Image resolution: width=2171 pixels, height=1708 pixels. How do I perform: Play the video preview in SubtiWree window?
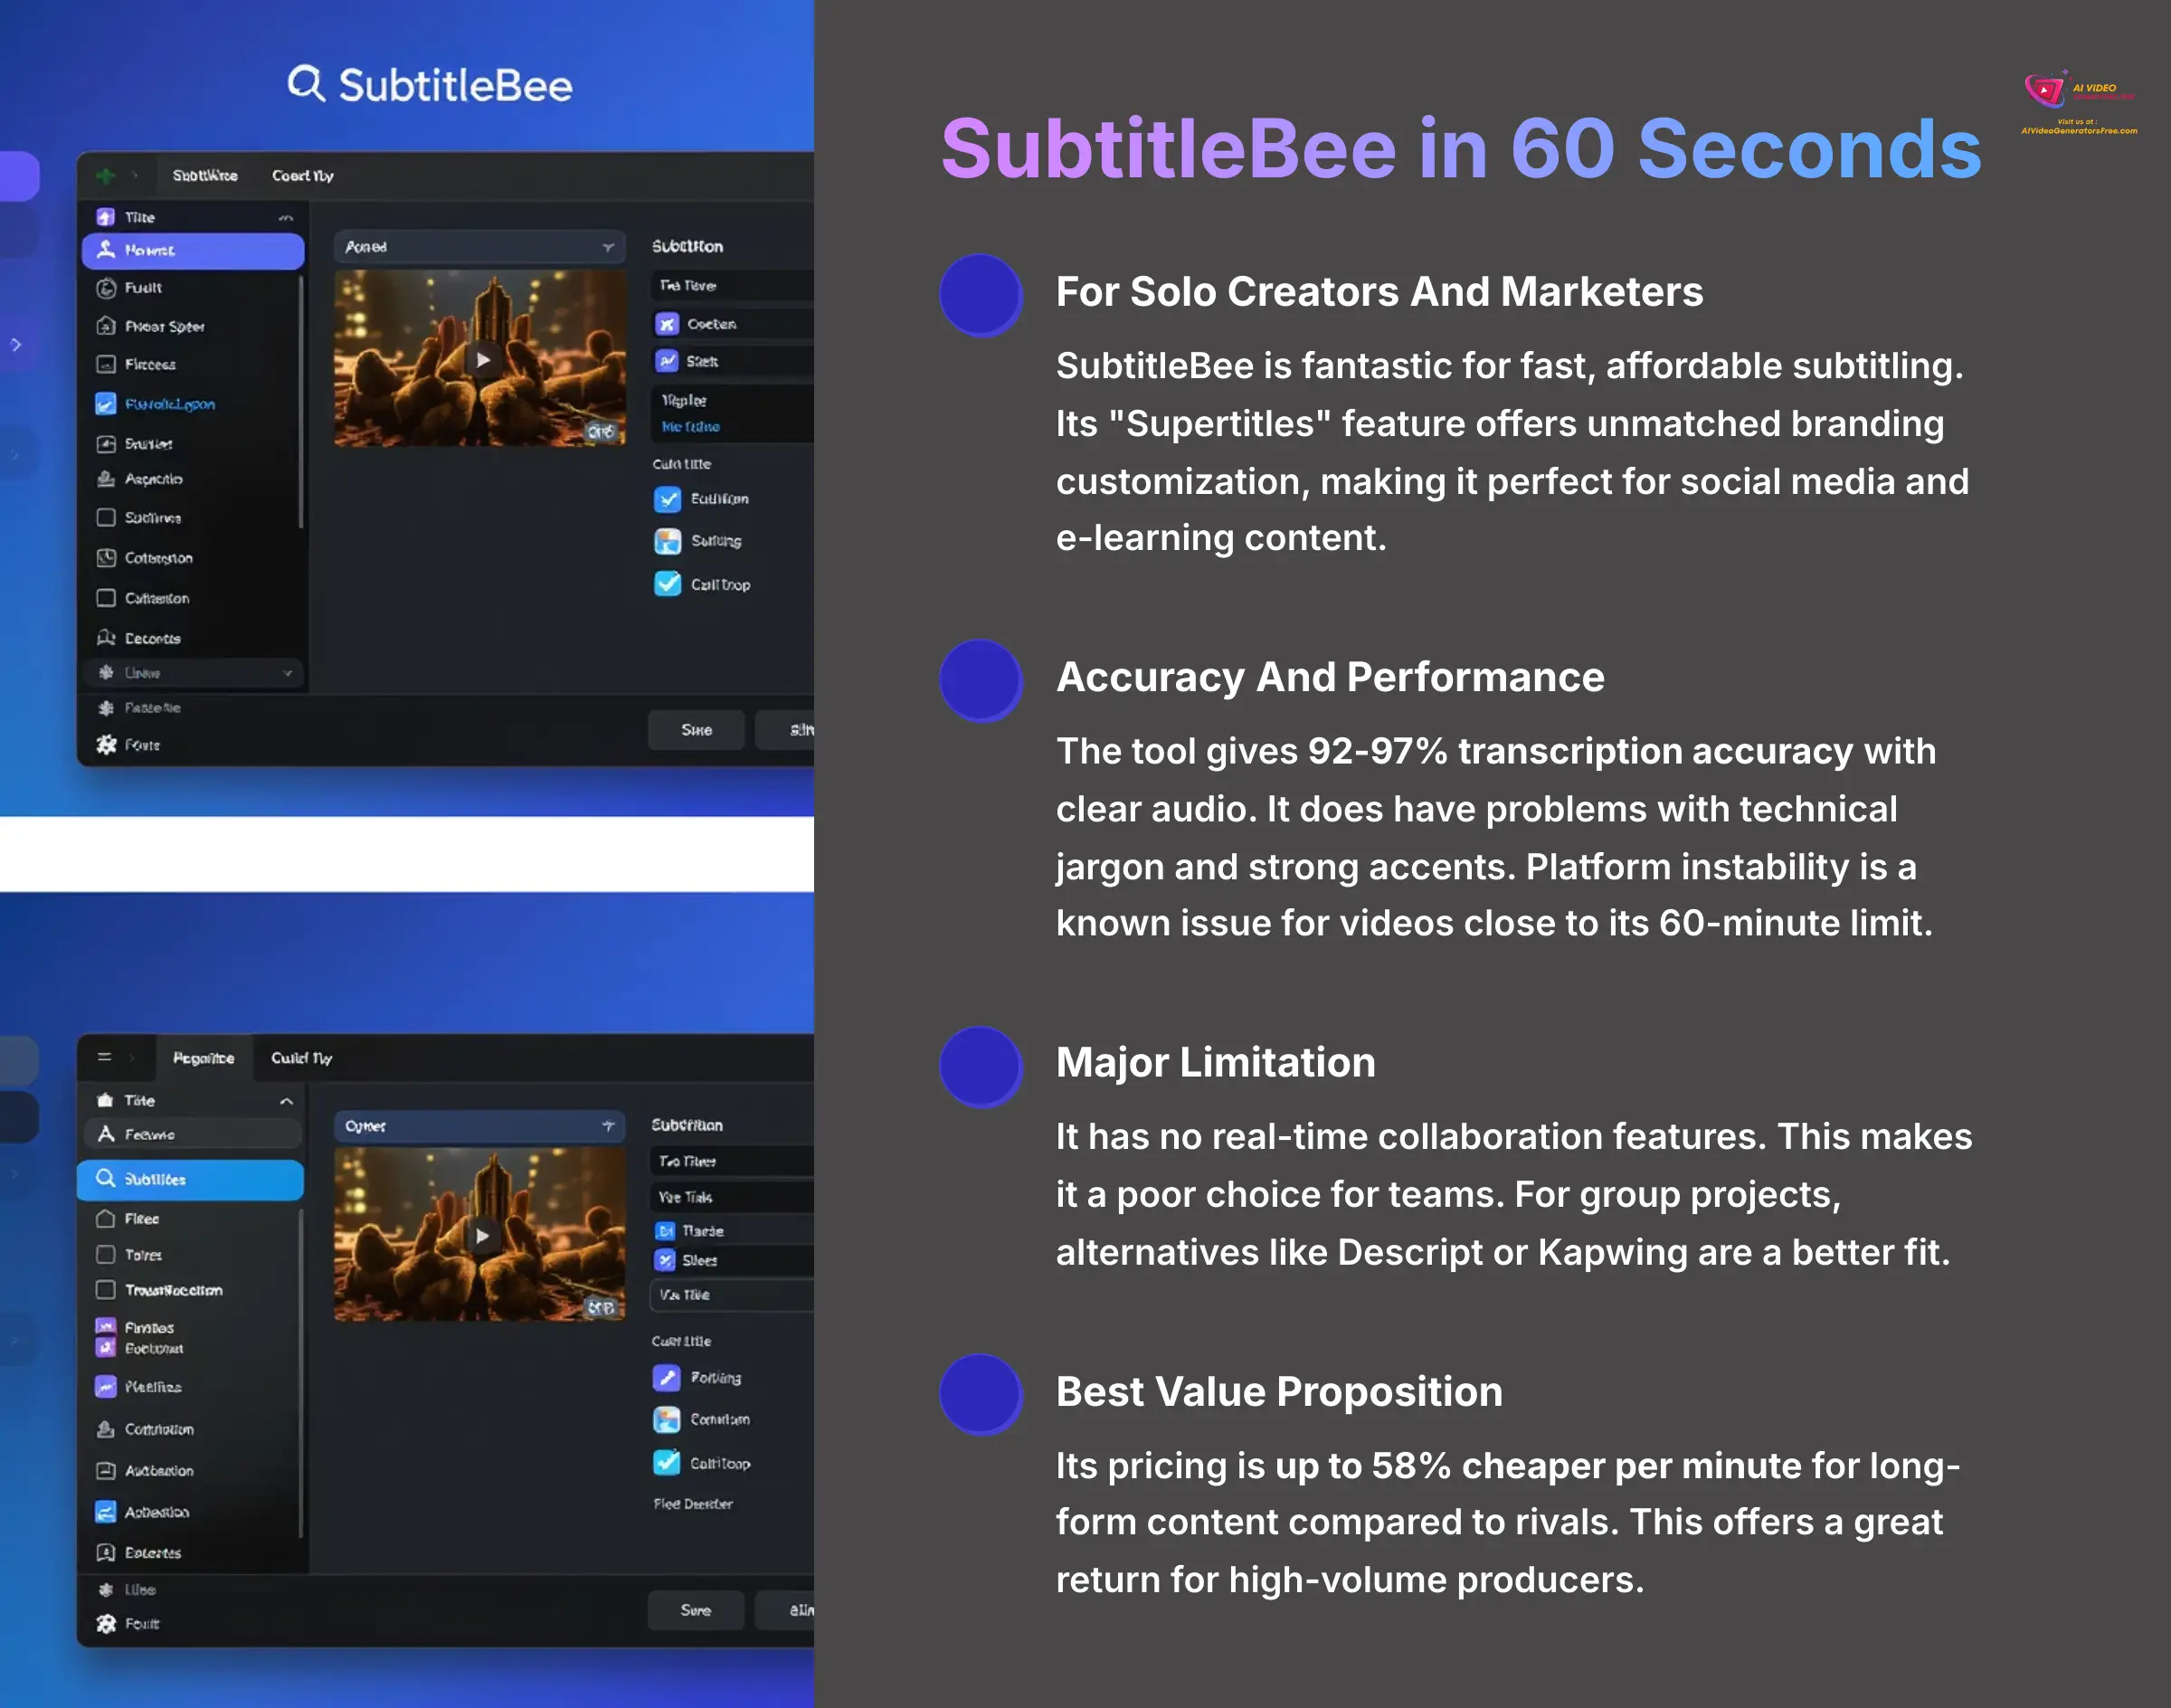[483, 360]
